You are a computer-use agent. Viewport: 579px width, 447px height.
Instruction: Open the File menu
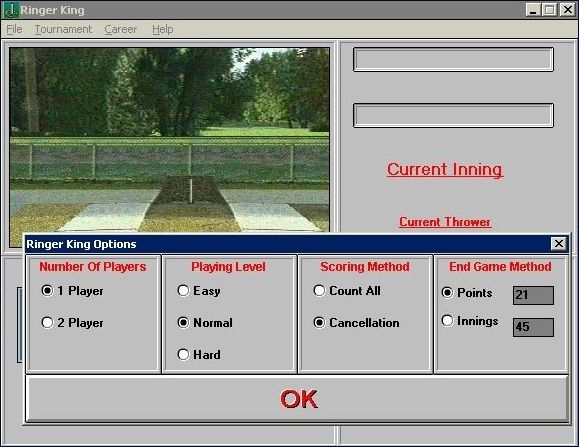pos(14,29)
